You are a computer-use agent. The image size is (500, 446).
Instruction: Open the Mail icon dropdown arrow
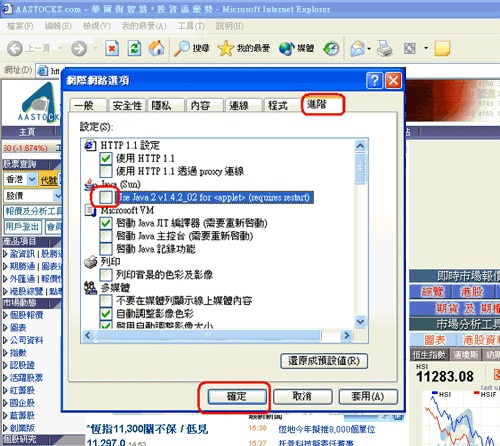369,49
